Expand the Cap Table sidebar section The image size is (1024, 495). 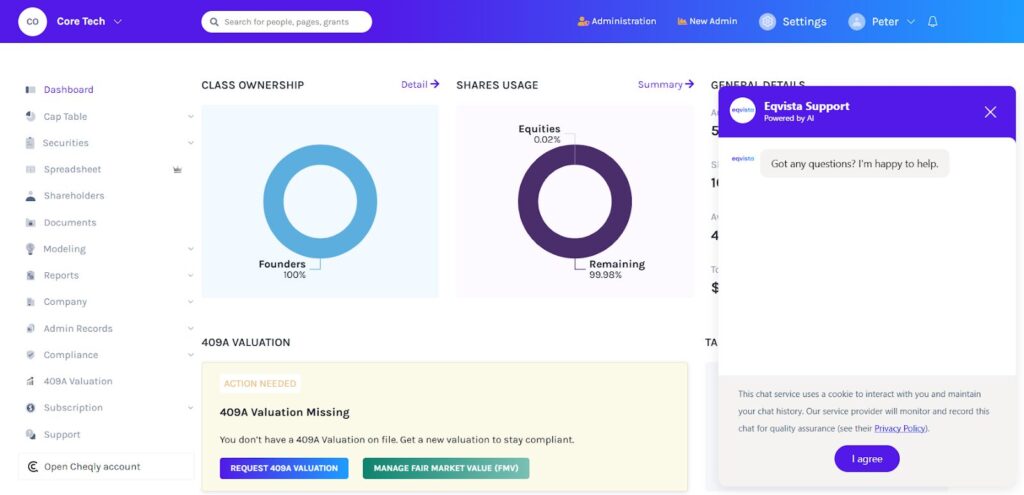[x=190, y=117]
